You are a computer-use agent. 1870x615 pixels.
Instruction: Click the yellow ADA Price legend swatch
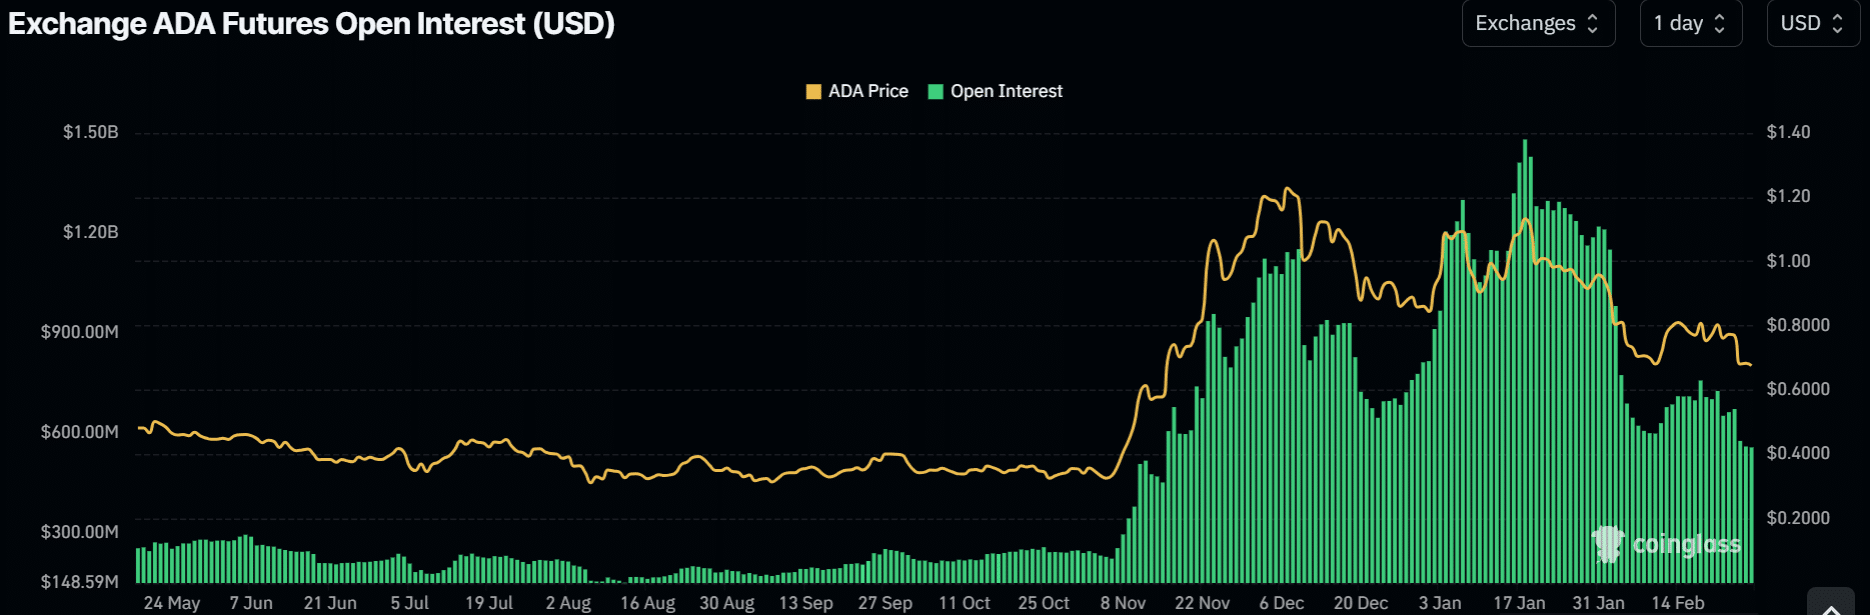[813, 92]
